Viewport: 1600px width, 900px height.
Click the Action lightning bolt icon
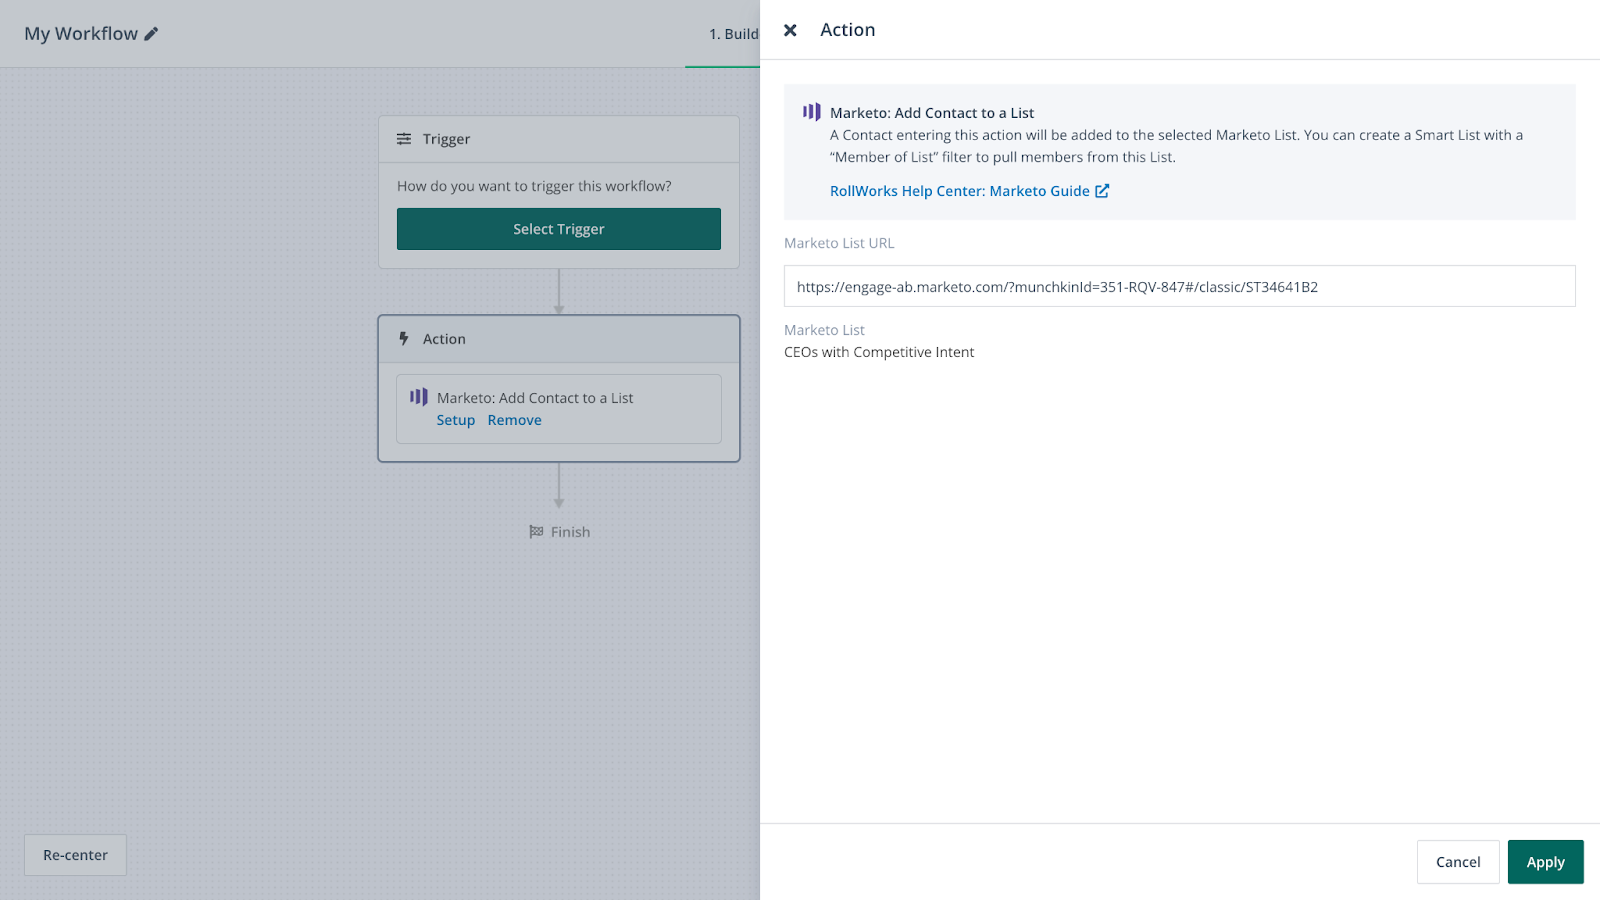[x=404, y=339]
